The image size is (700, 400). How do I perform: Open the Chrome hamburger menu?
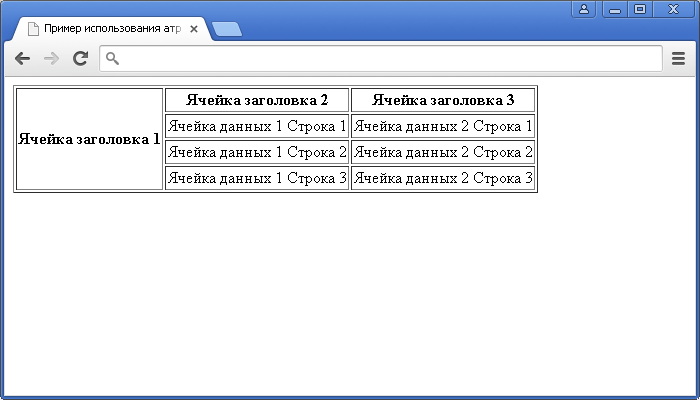point(678,59)
